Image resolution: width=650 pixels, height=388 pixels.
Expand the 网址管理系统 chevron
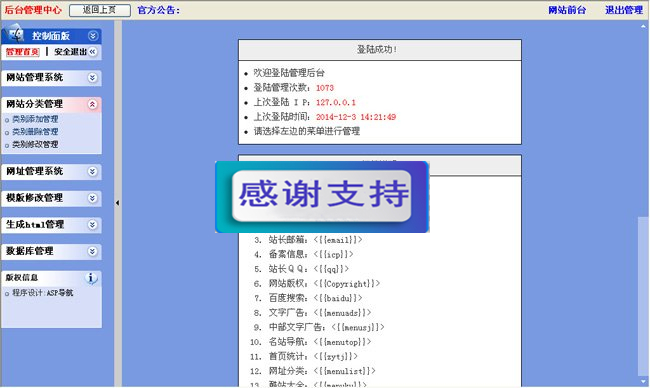pyautogui.click(x=92, y=172)
